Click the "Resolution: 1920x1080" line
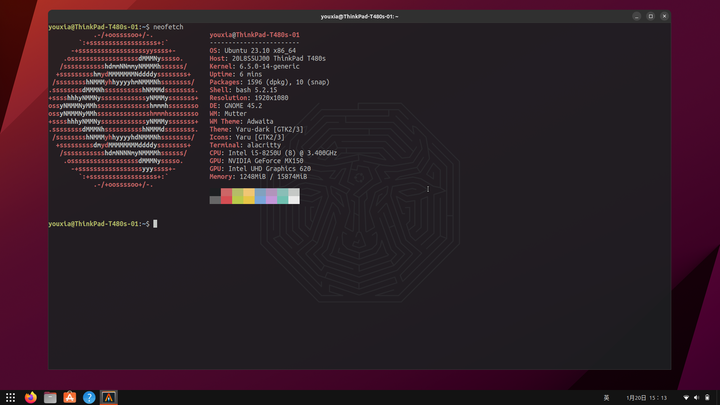The height and width of the screenshot is (405, 720). click(x=249, y=98)
